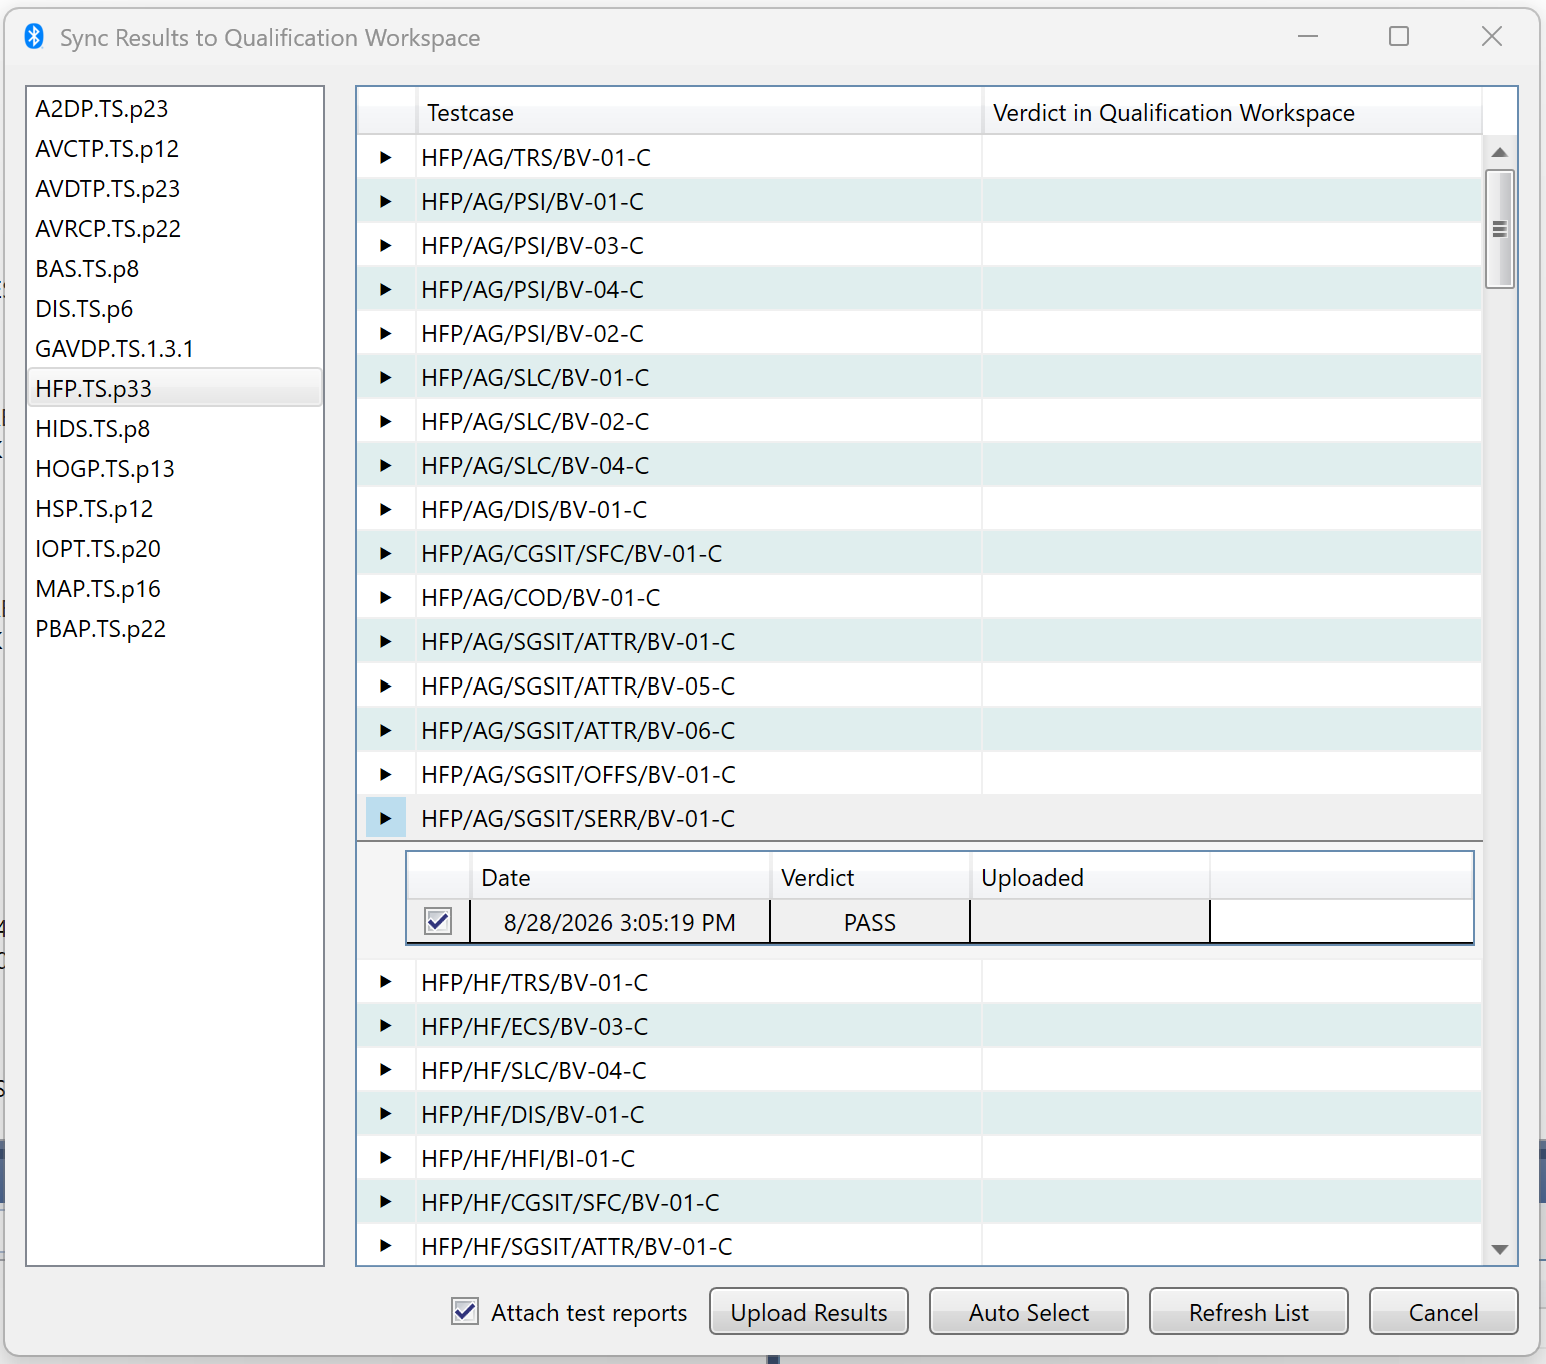Click Cancel button
Screen dimensions: 1546x1364
point(1443,1312)
